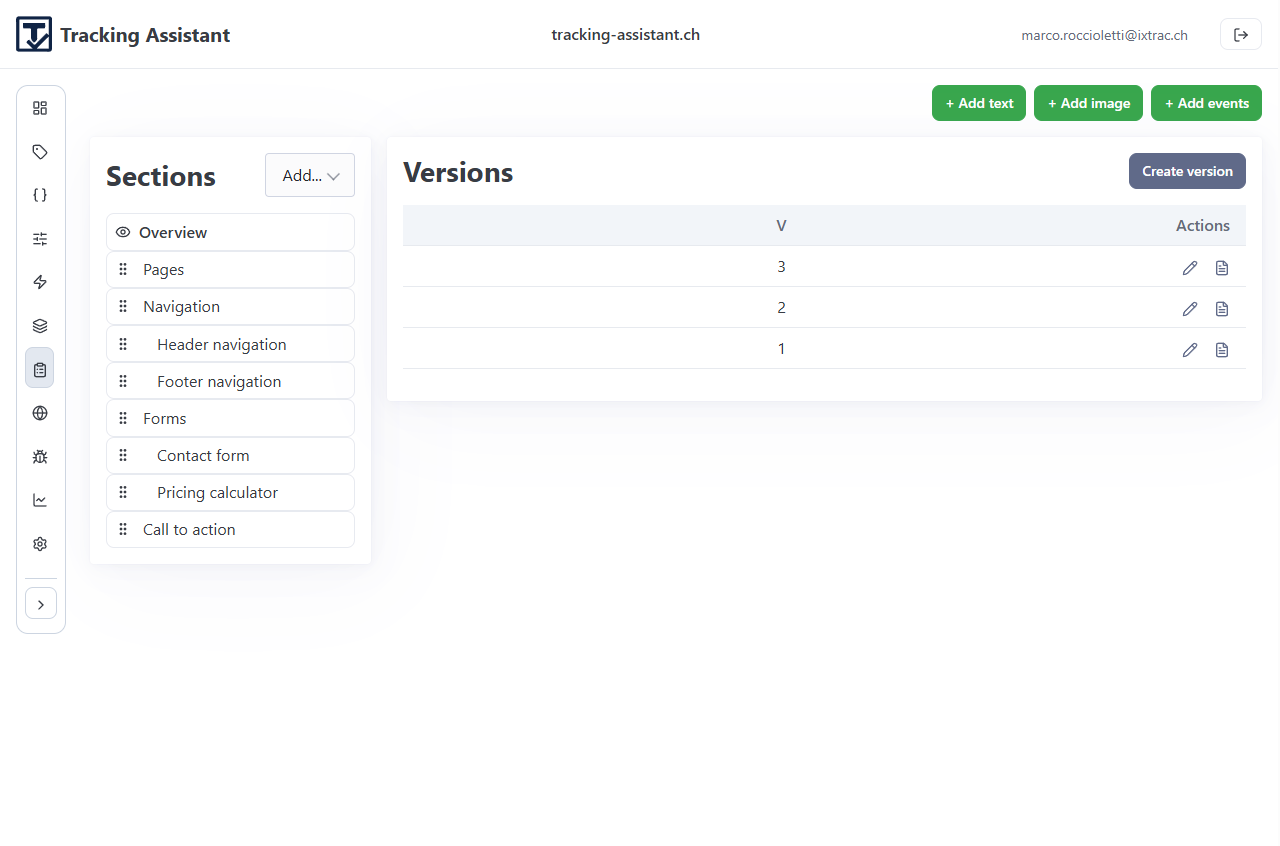Click the line chart icon in sidebar
Screen dimensions: 1280x846
click(x=40, y=500)
